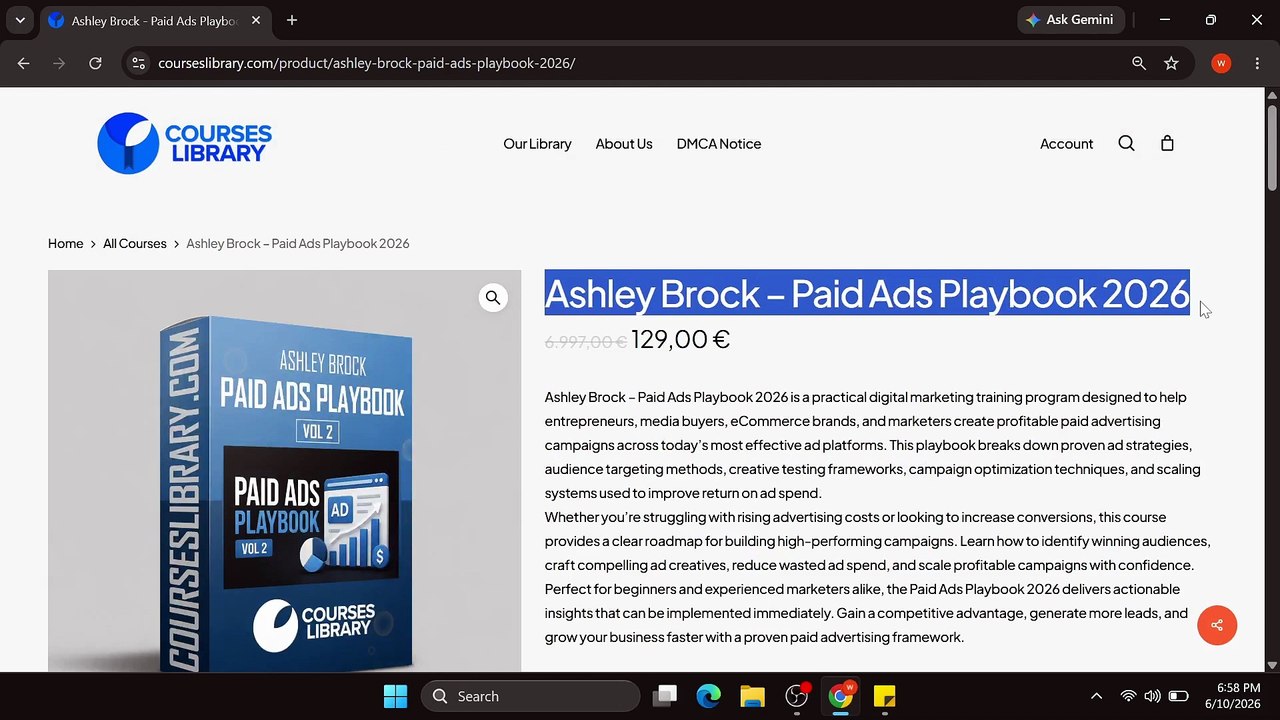
Task: Click scrollbar up arrow
Action: (1272, 94)
